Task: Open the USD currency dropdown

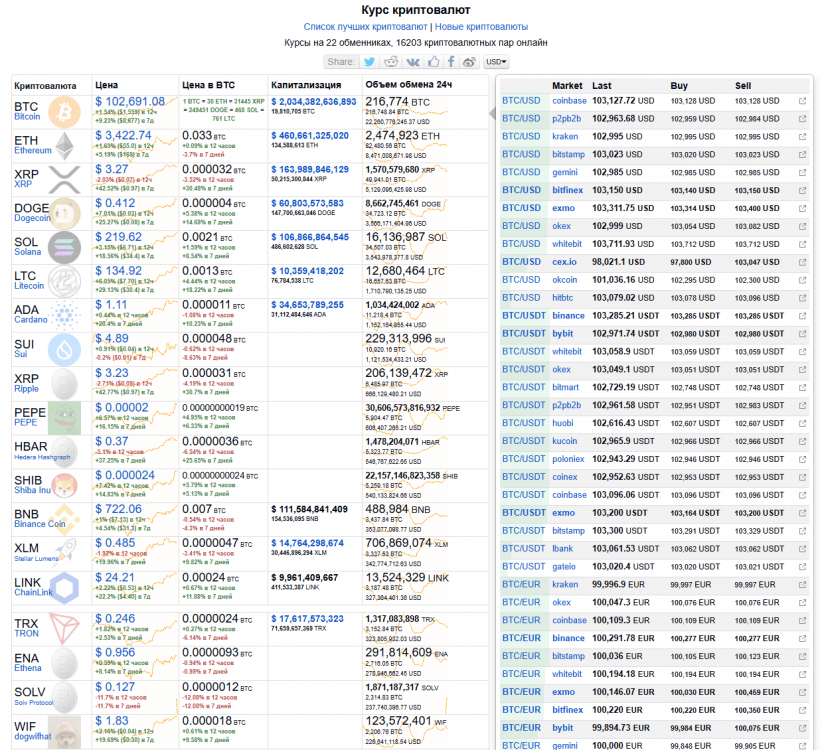Action: pos(496,62)
